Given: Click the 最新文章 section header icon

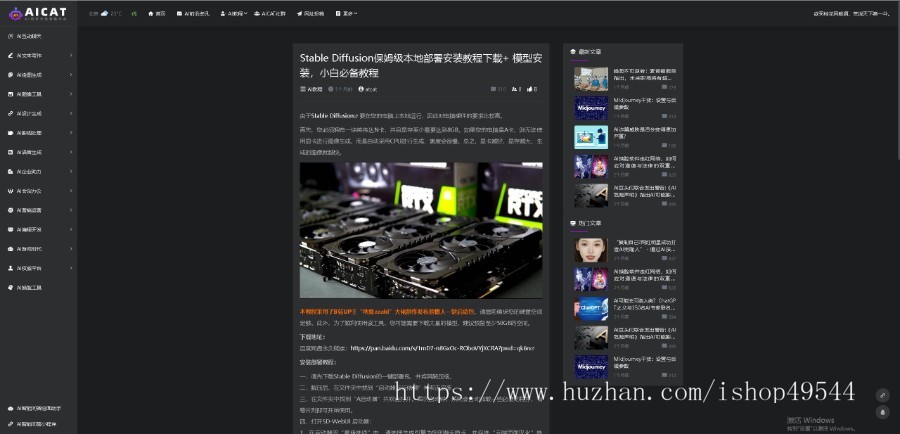Looking at the screenshot, I should click(573, 52).
